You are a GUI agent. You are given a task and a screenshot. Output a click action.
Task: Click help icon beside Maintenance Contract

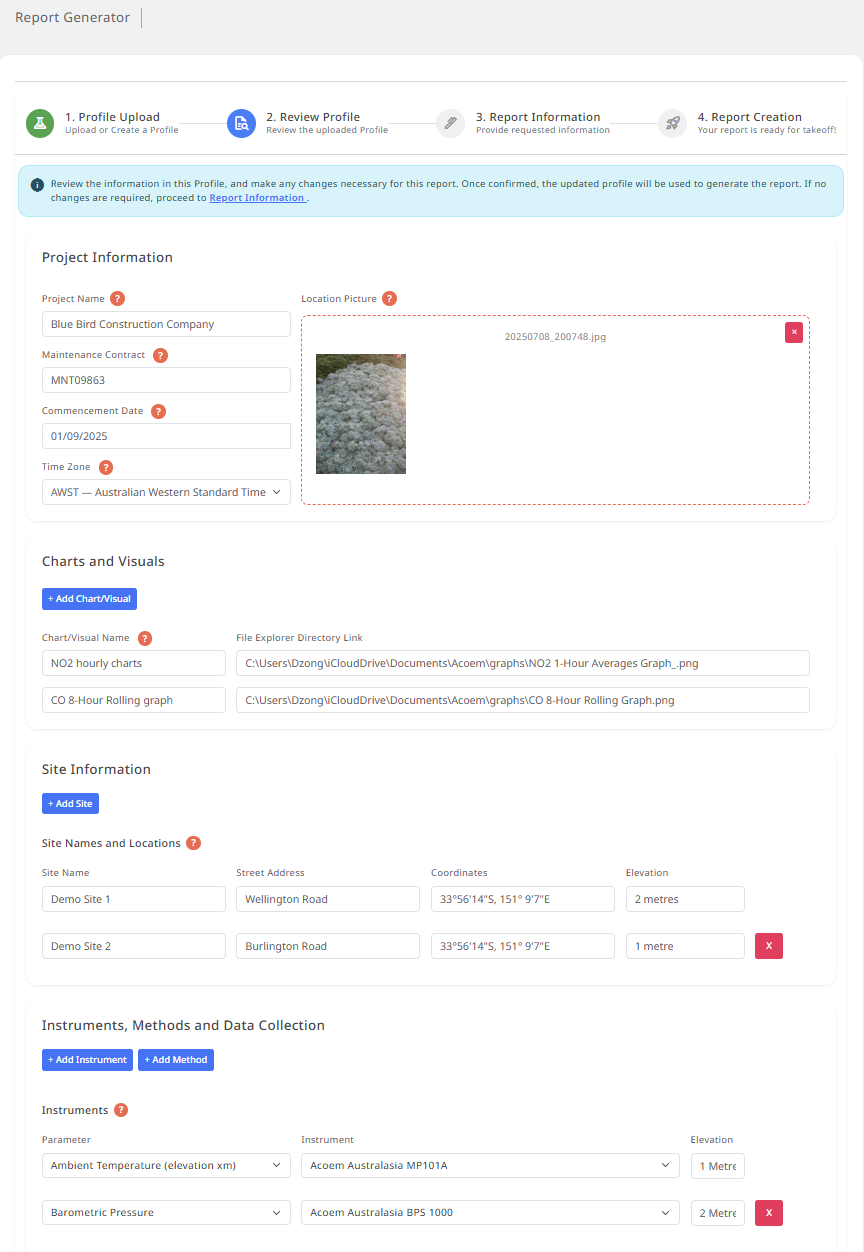160,355
